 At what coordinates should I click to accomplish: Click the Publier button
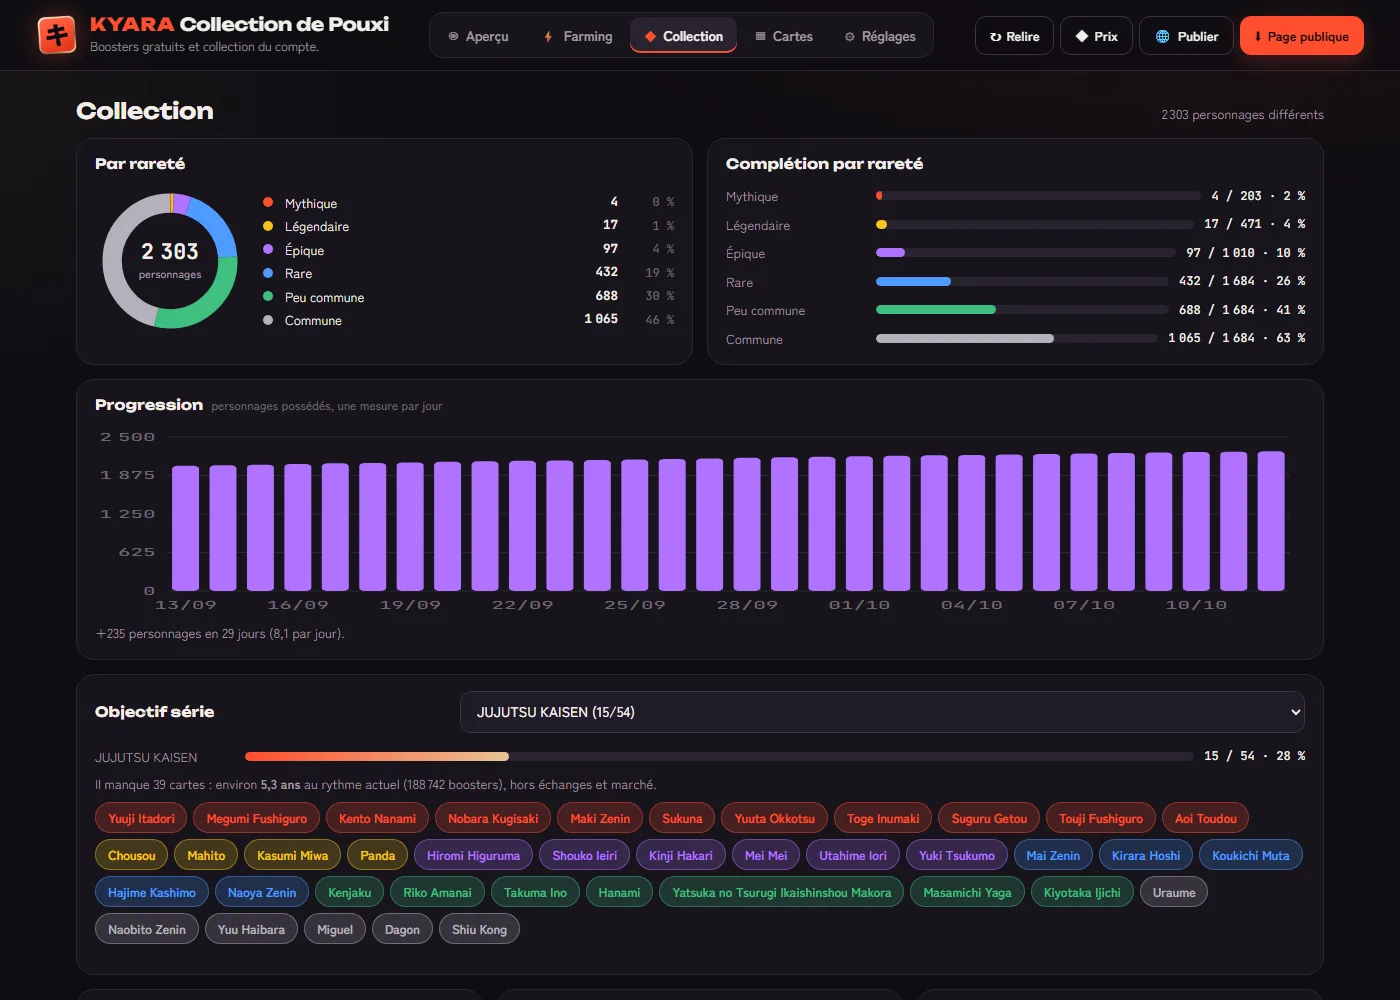tap(1186, 36)
